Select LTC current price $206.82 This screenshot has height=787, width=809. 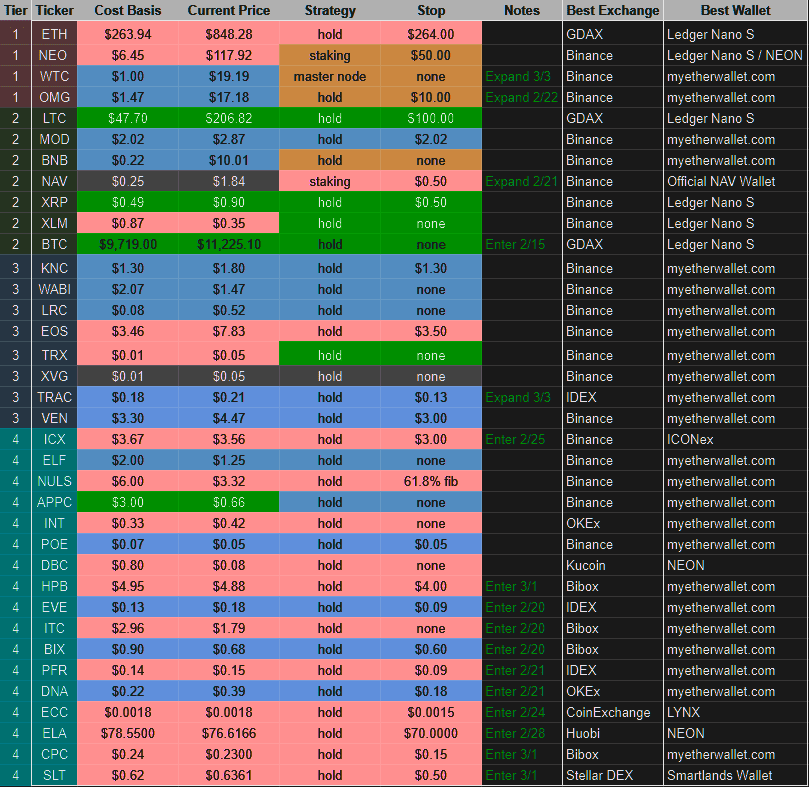pyautogui.click(x=229, y=118)
